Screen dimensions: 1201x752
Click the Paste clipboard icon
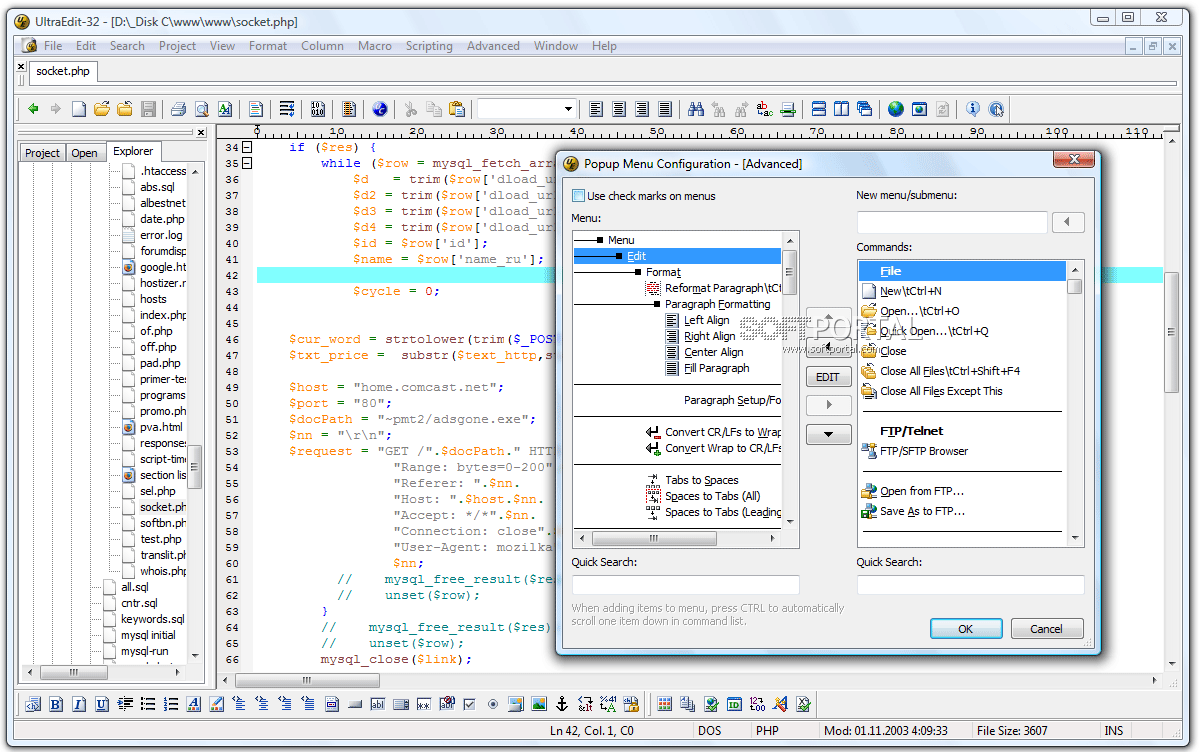[457, 109]
